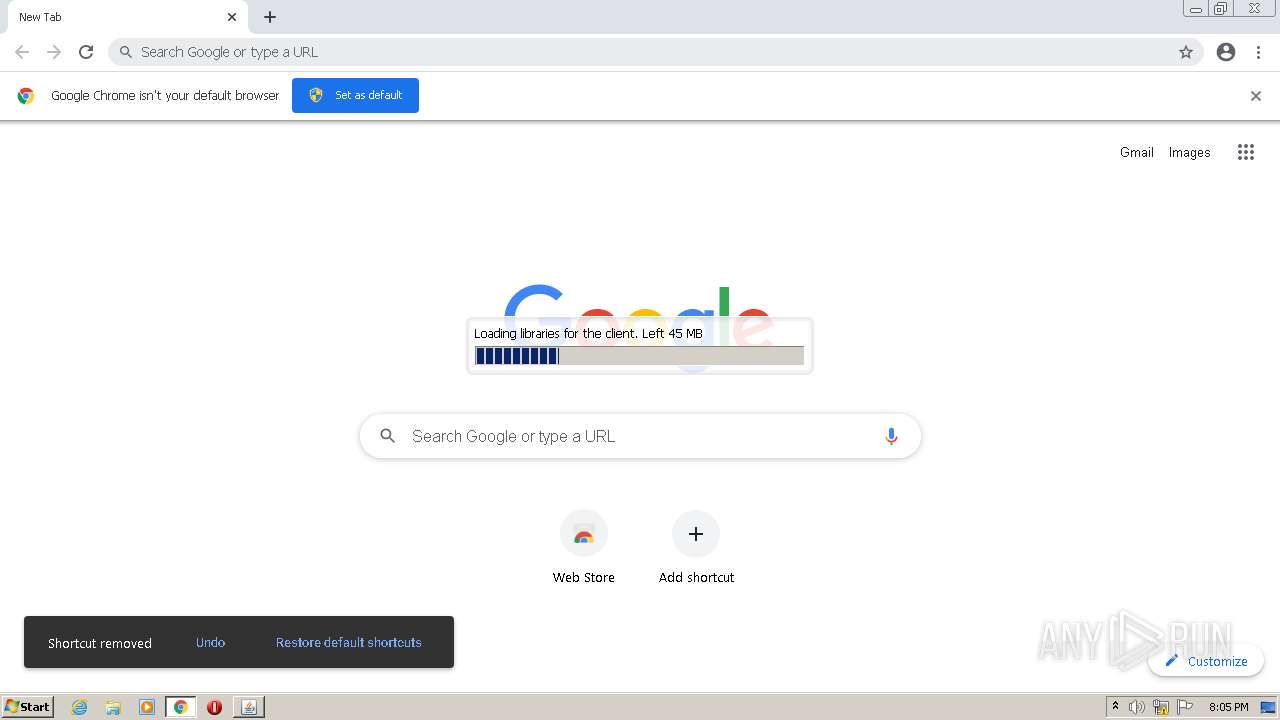The width and height of the screenshot is (1280, 720).
Task: Click the browser forward arrow
Action: (x=54, y=52)
